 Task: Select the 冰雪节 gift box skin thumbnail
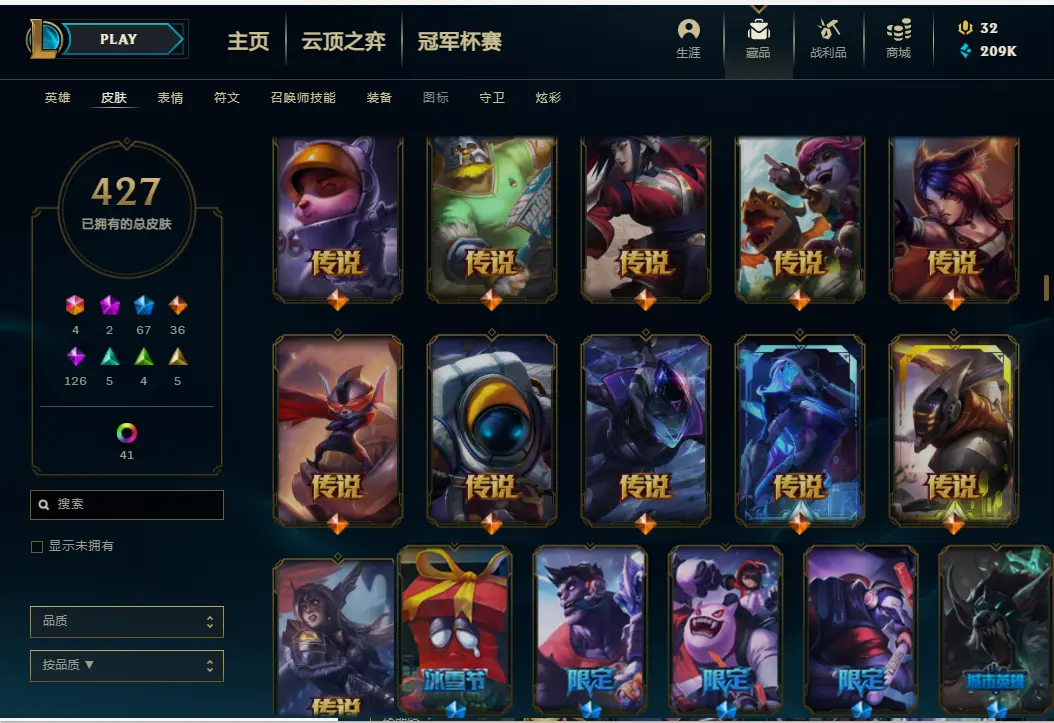[455, 630]
